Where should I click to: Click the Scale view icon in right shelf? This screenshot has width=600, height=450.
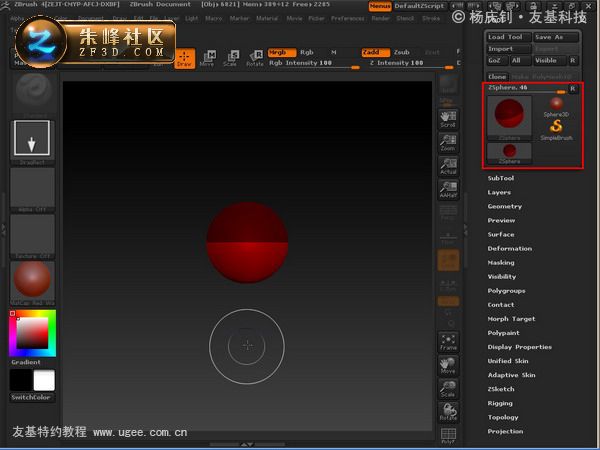(448, 388)
